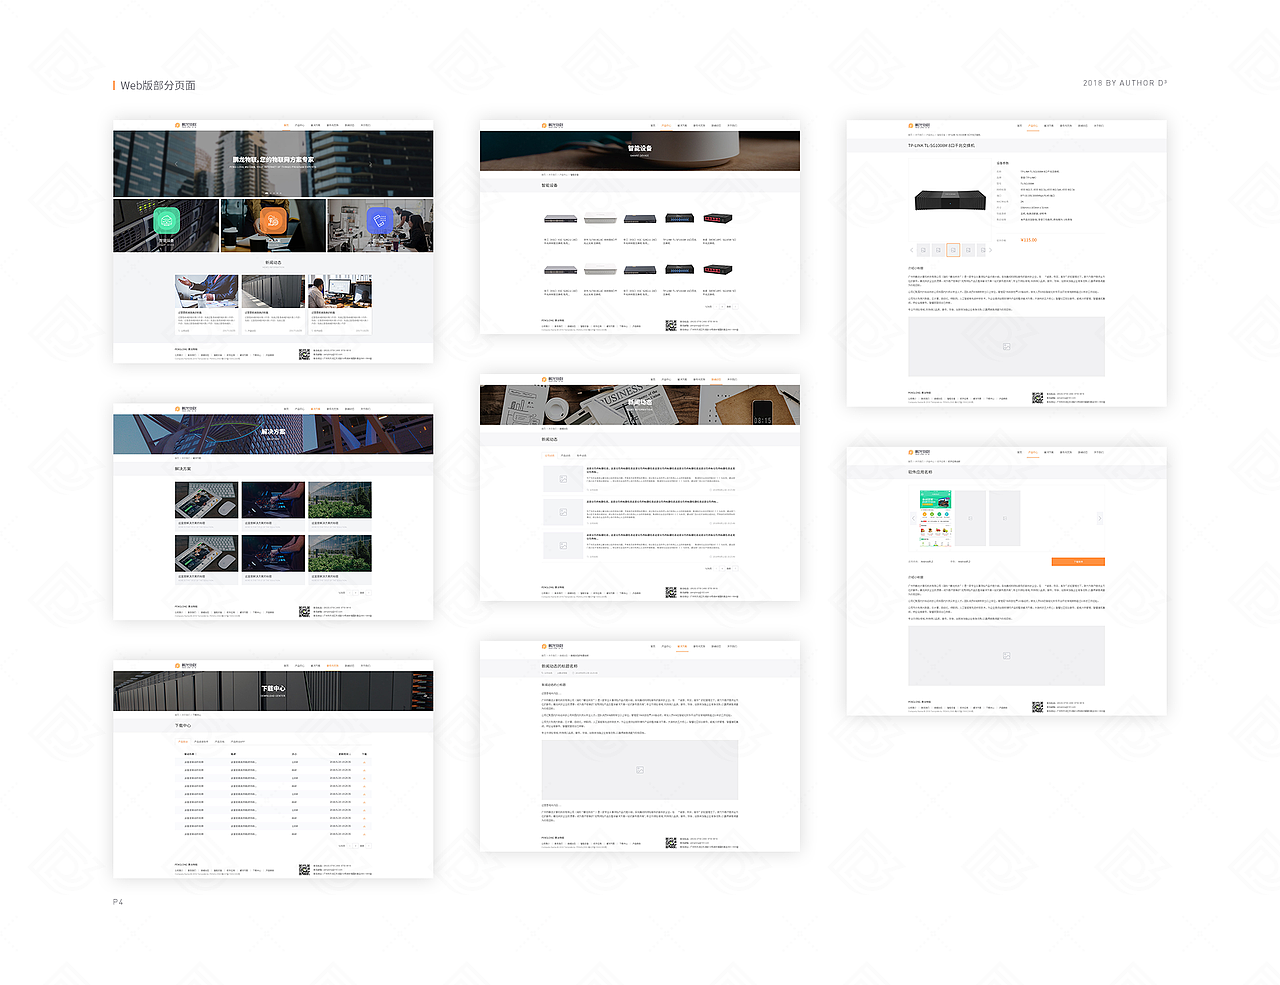Select the white switch in the 智能设备 first product row
Image resolution: width=1280 pixels, height=985 pixels.
pyautogui.click(x=600, y=219)
